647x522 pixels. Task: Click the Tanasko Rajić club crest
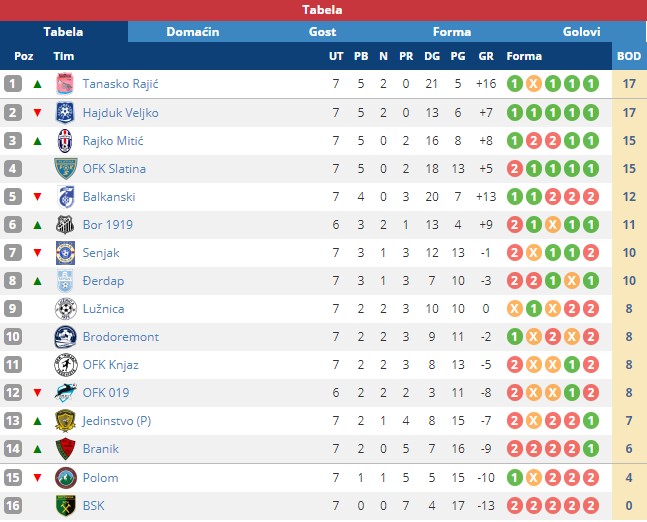click(65, 84)
